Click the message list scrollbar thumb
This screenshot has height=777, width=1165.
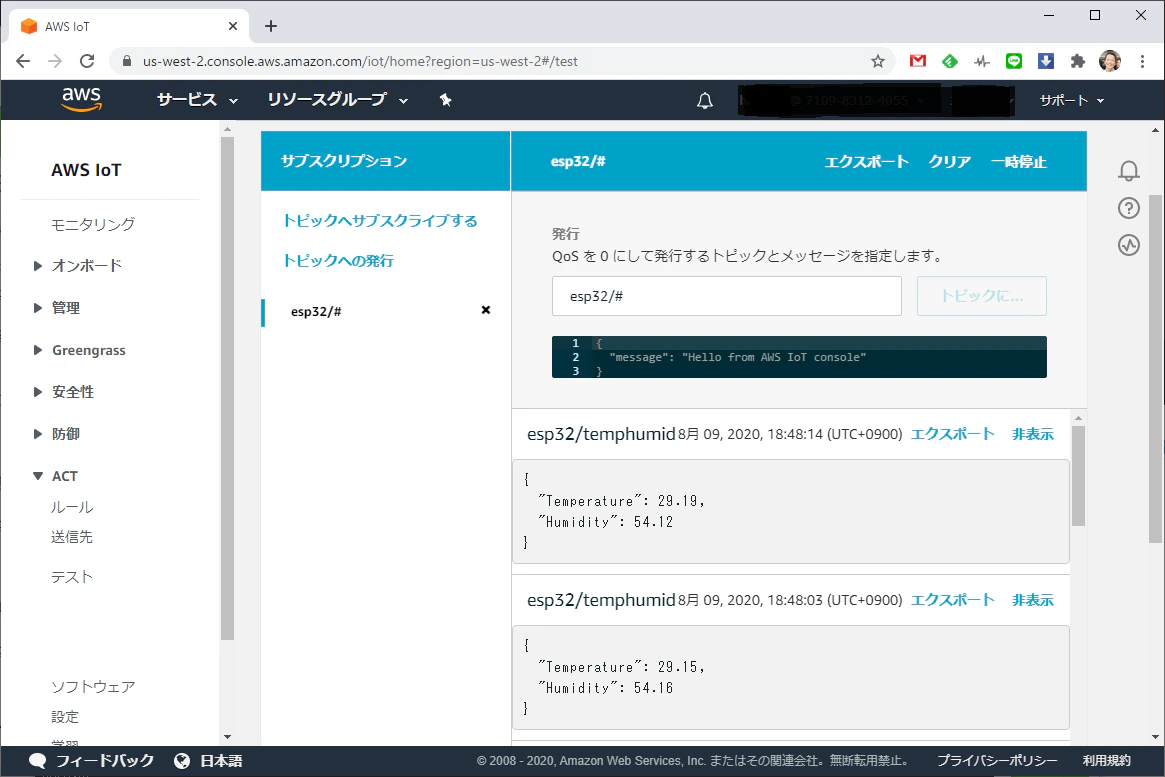point(1078,475)
